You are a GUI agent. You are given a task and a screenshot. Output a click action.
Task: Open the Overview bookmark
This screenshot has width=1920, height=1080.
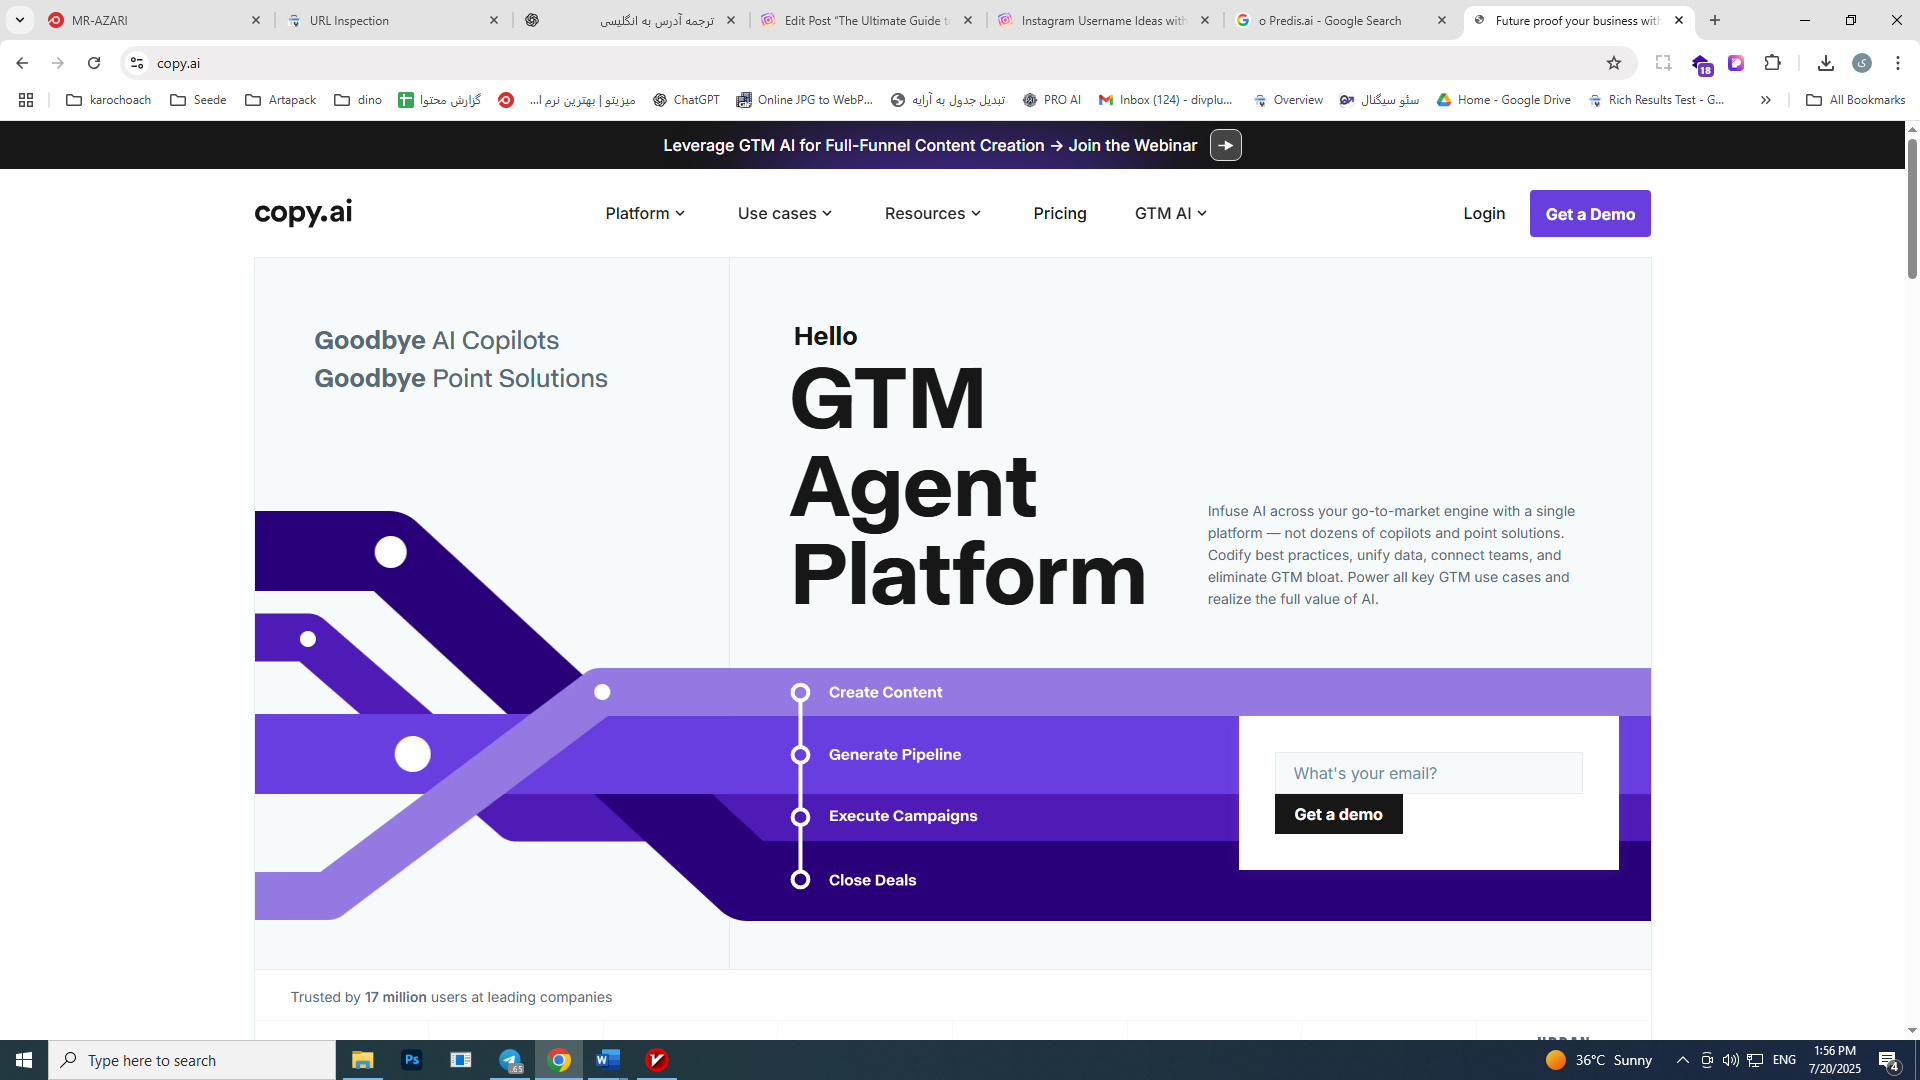[1288, 100]
